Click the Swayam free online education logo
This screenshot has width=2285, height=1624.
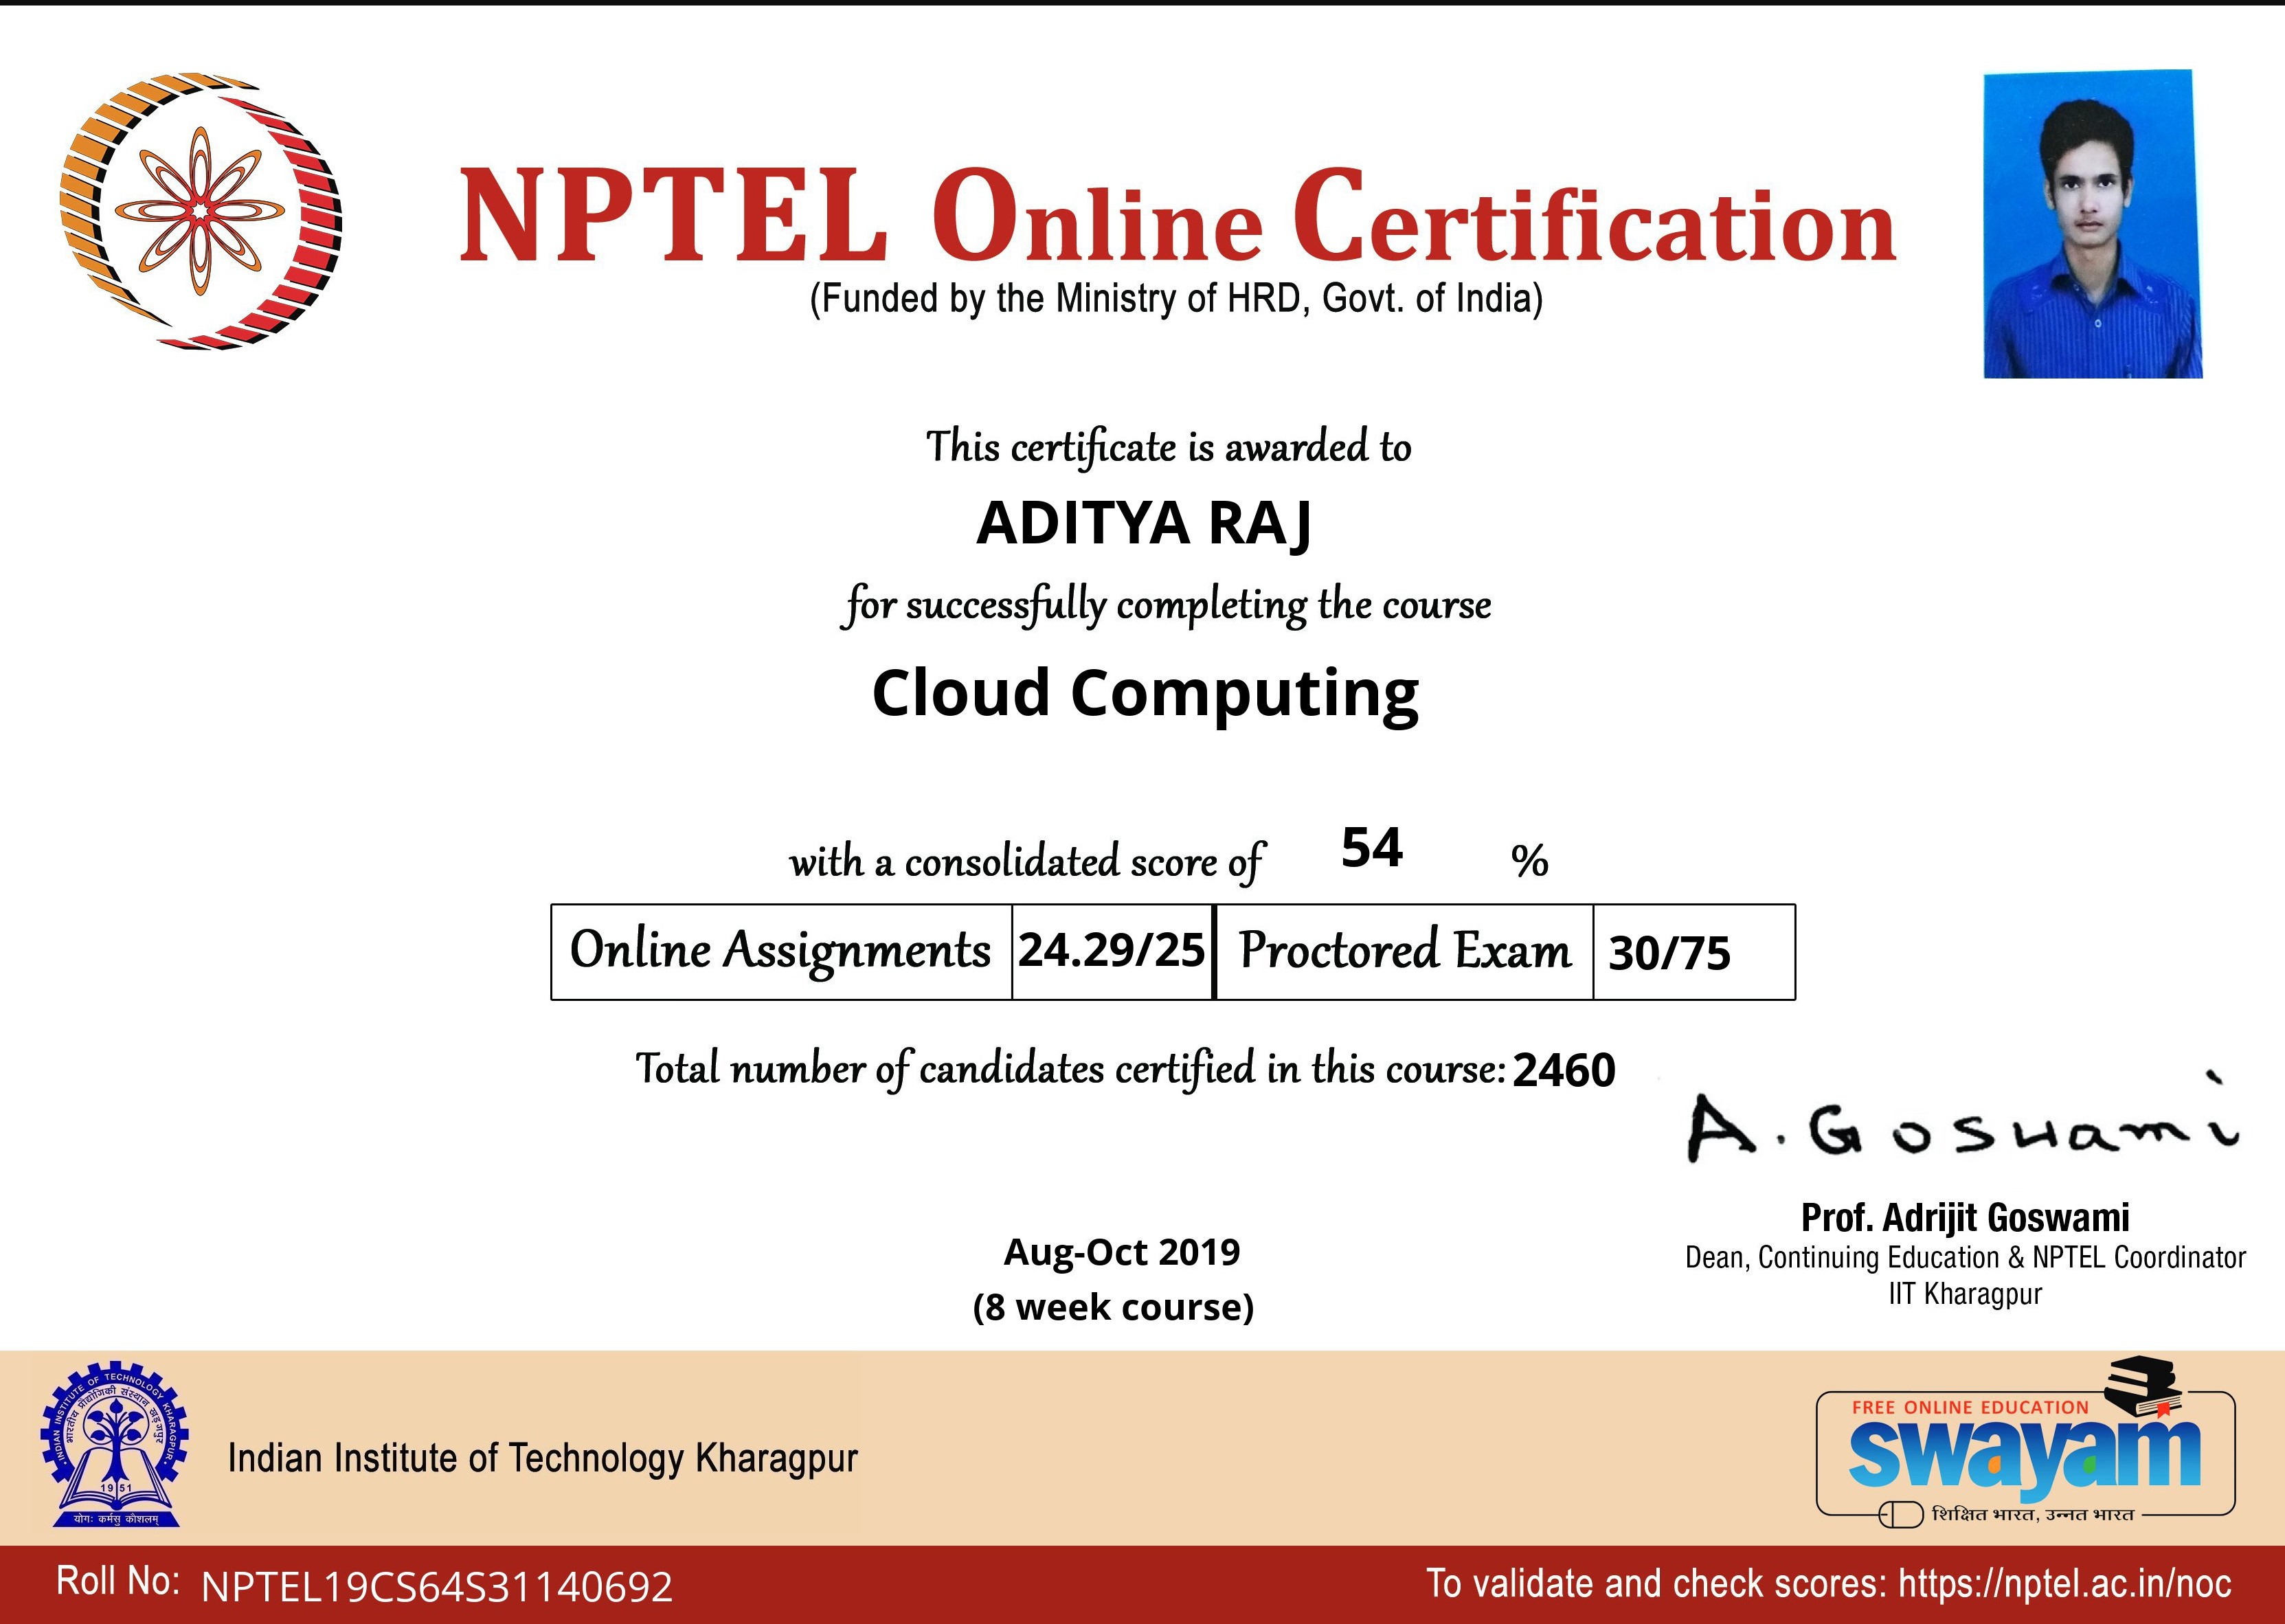[2025, 1442]
